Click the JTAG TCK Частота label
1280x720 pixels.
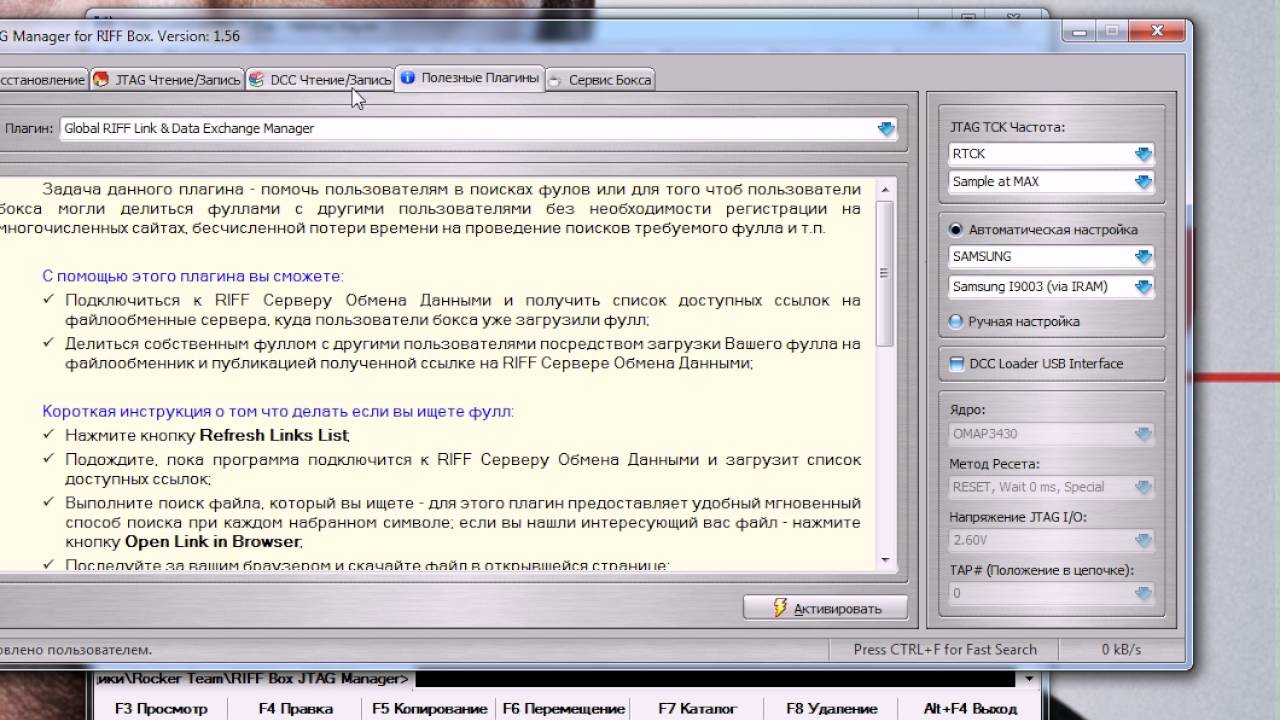(1007, 127)
